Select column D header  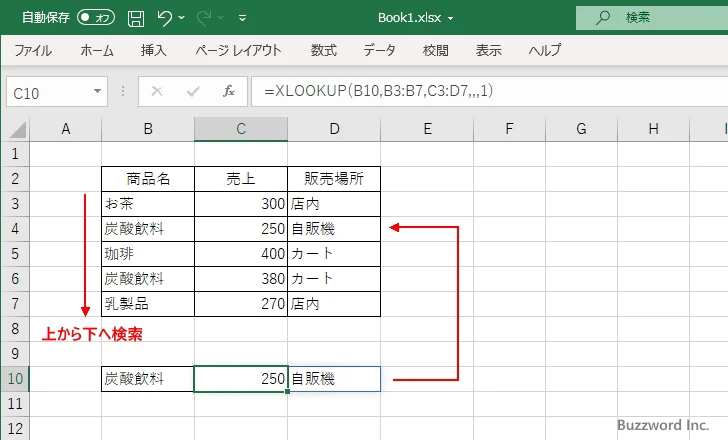[x=334, y=129]
